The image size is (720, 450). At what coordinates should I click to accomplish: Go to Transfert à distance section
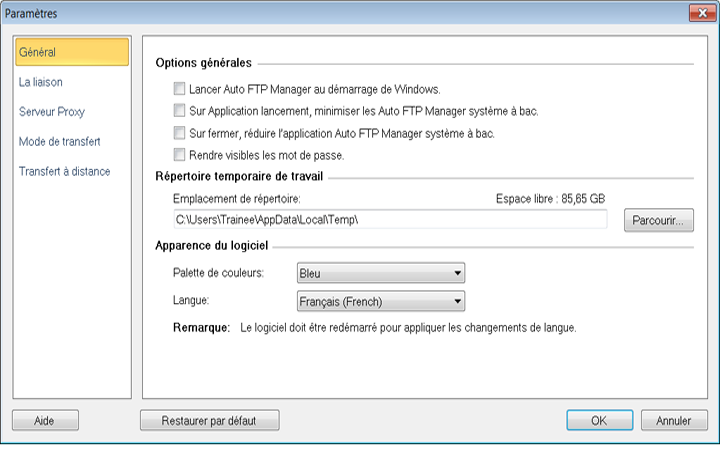(x=65, y=171)
